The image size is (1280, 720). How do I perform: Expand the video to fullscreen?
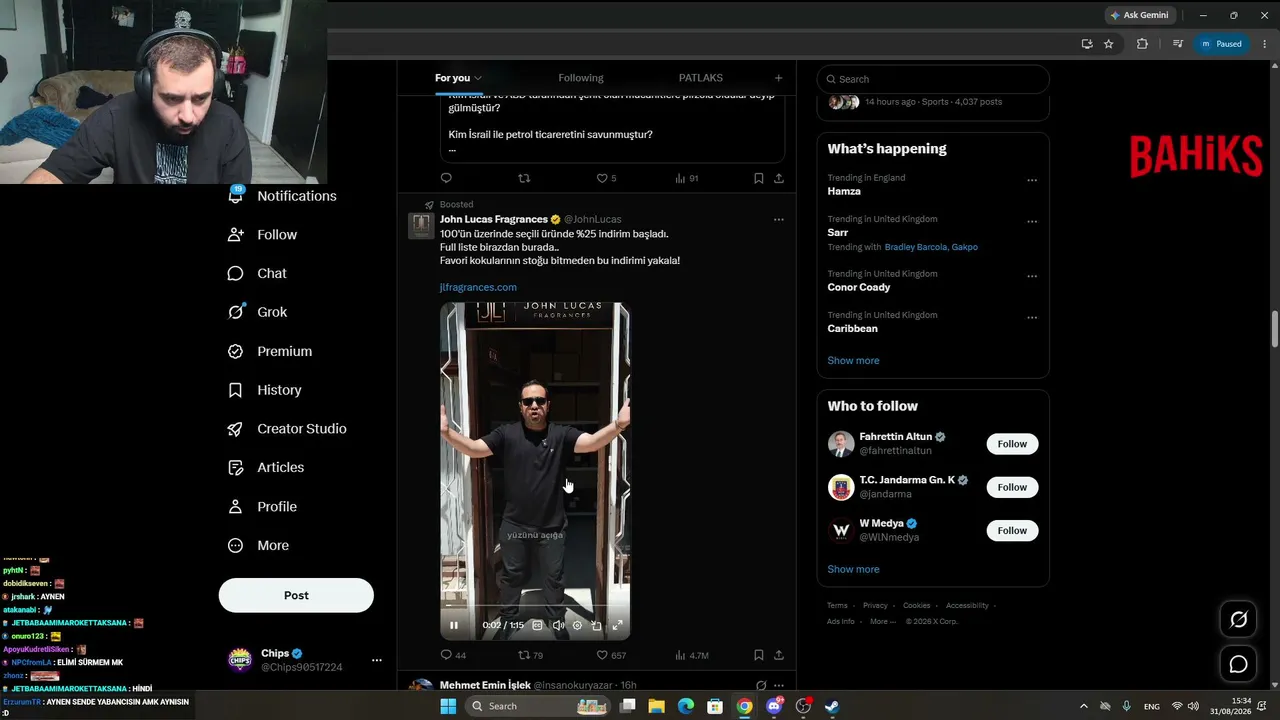click(617, 625)
